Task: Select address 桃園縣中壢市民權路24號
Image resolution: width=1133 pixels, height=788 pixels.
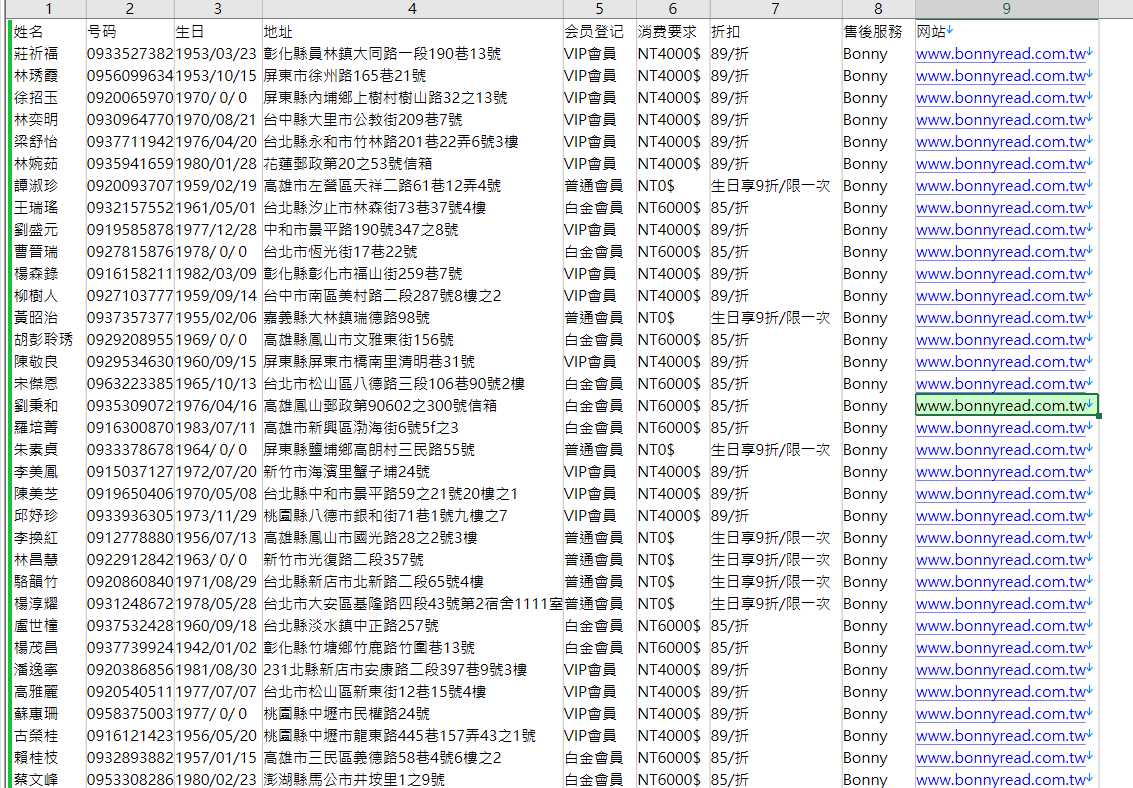Action: [413, 714]
